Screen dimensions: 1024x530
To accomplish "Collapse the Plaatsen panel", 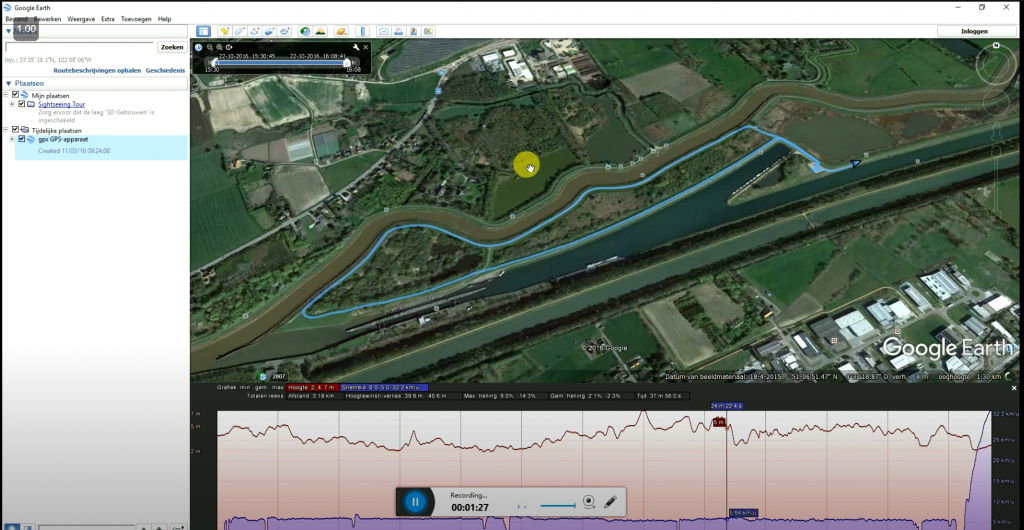I will 8,84.
